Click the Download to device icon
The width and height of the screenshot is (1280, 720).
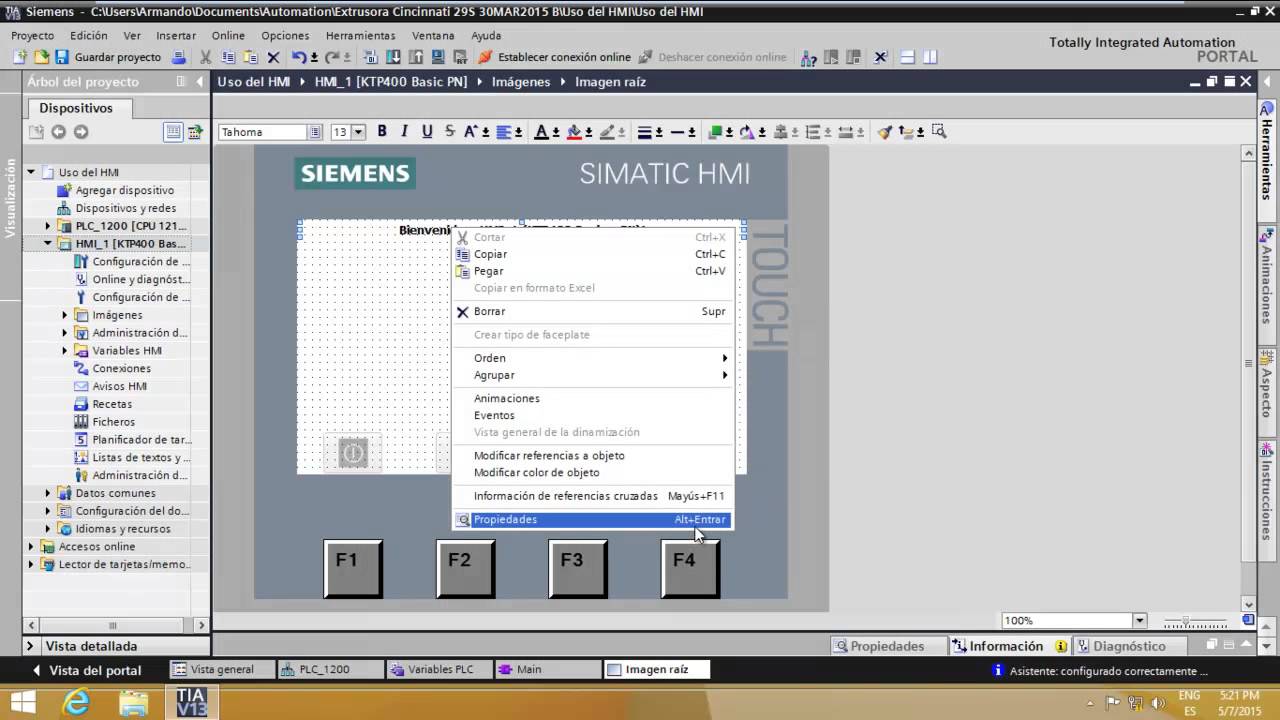393,57
